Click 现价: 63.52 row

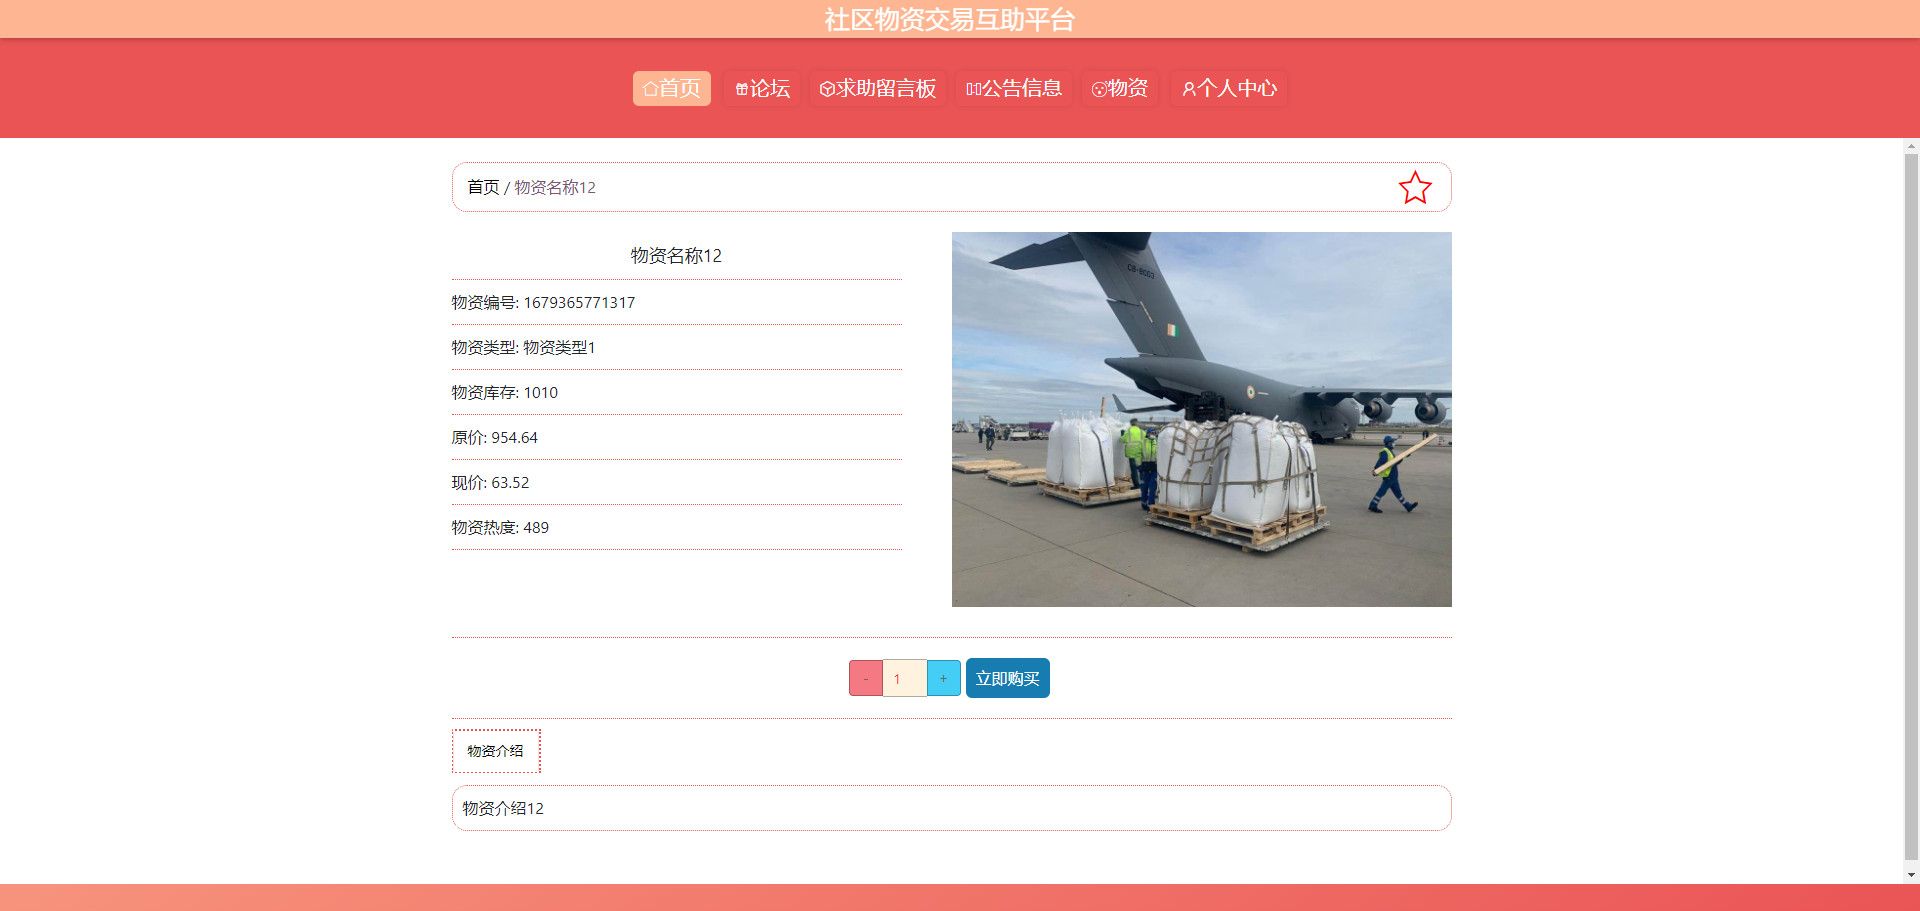click(x=676, y=482)
